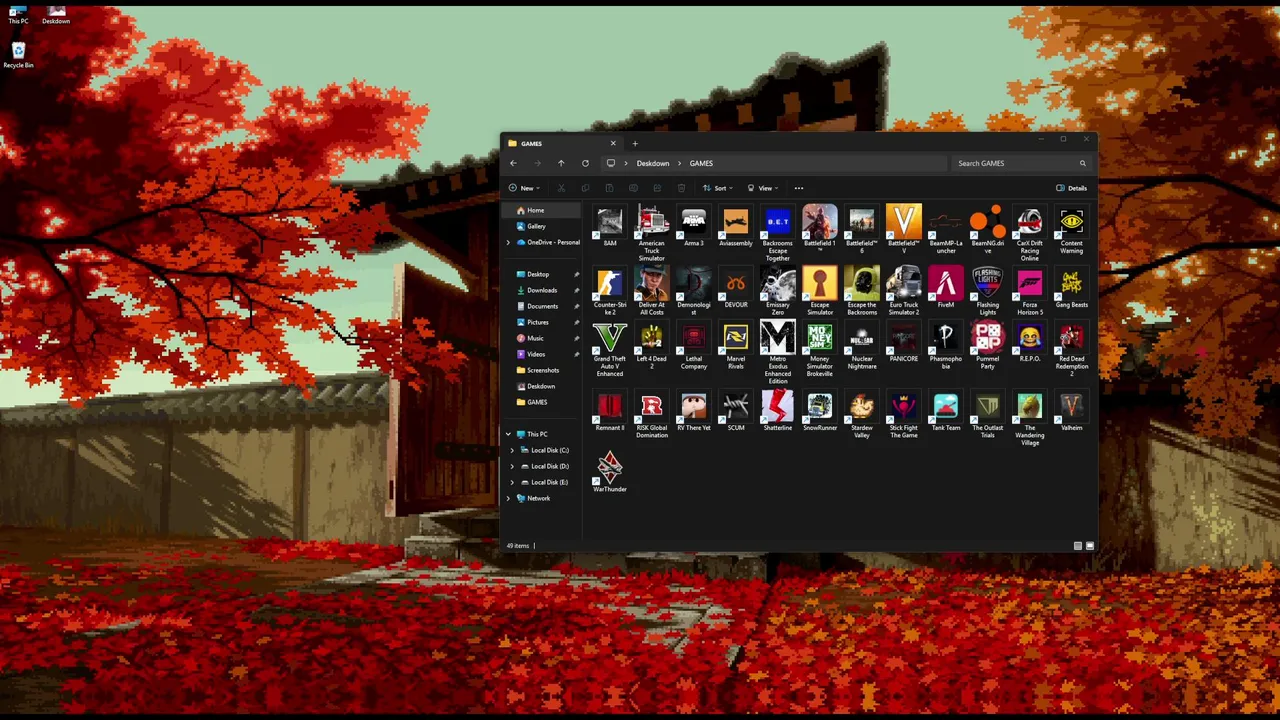
Task: Select the Forza Horizon 5 shortcut
Action: [1030, 291]
